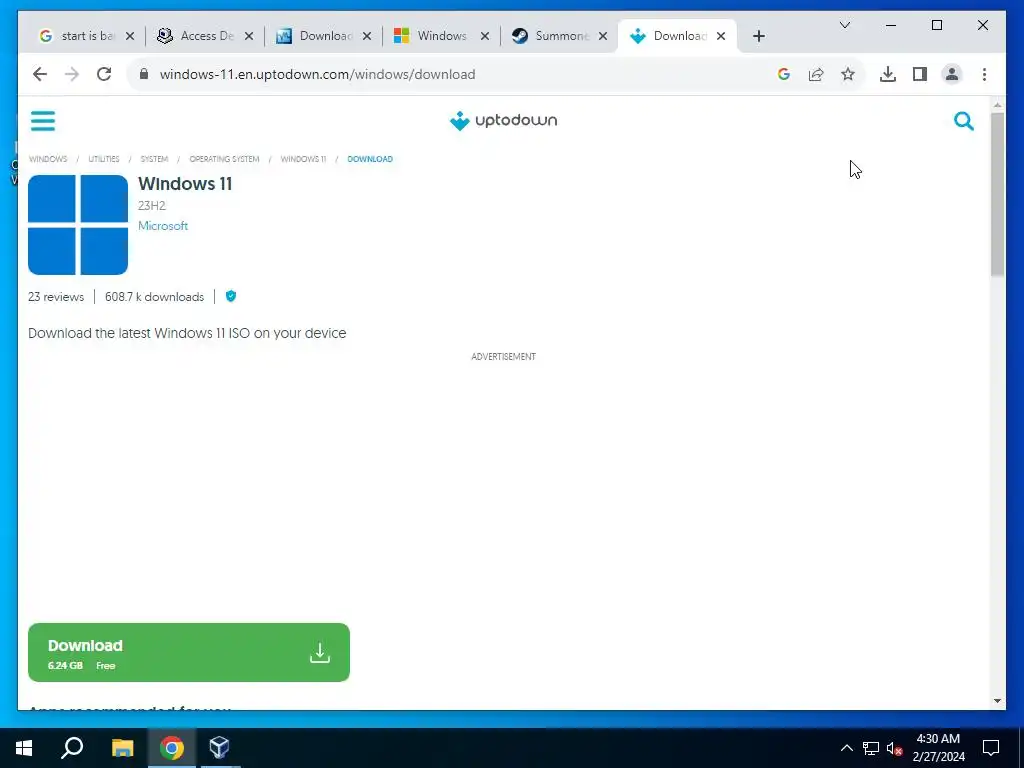
Task: Navigate to WINDOWS 11 breadcrumb
Action: click(x=303, y=159)
